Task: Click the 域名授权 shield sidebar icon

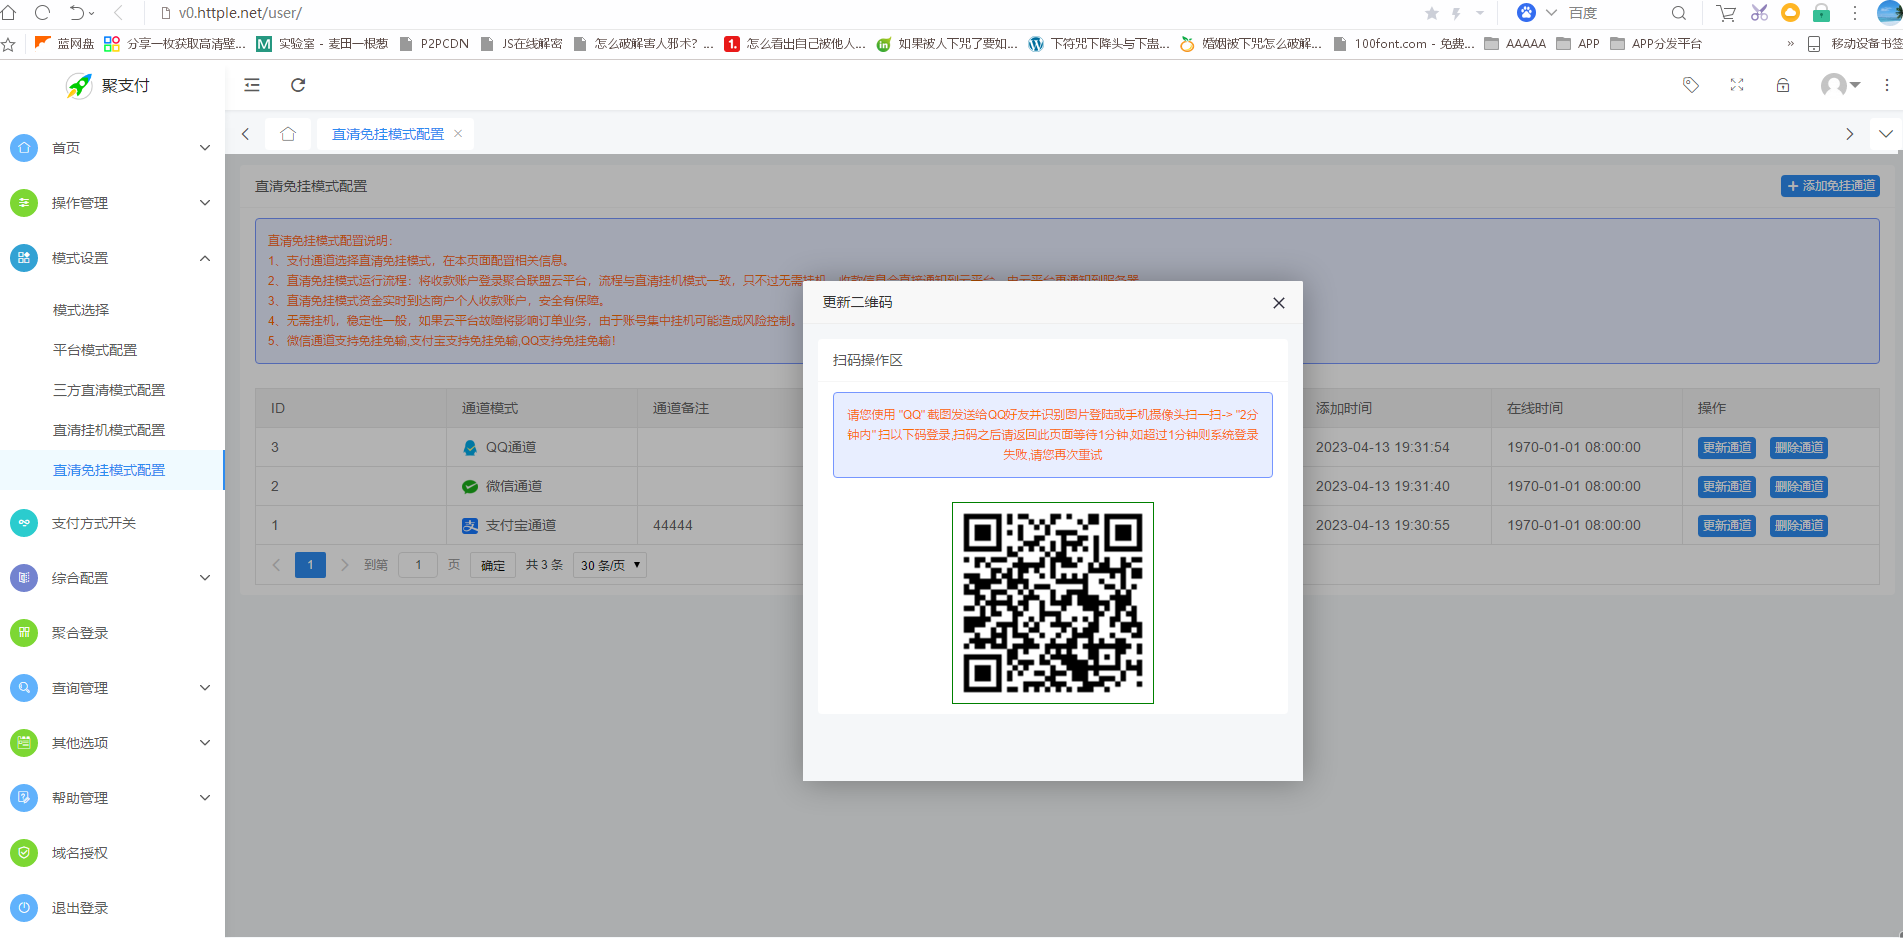Action: click(24, 853)
